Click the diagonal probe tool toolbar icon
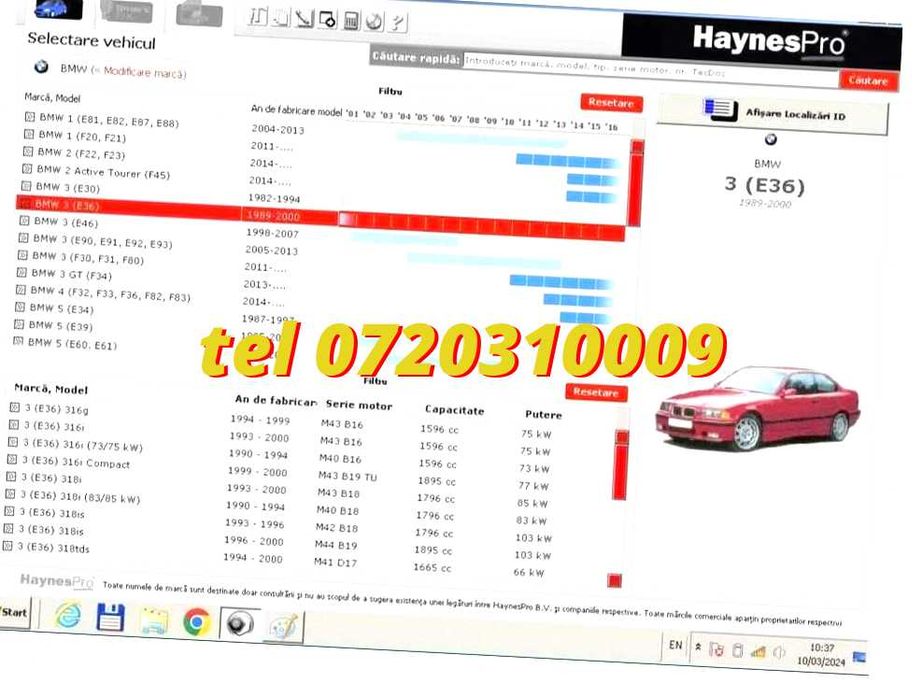 [304, 18]
